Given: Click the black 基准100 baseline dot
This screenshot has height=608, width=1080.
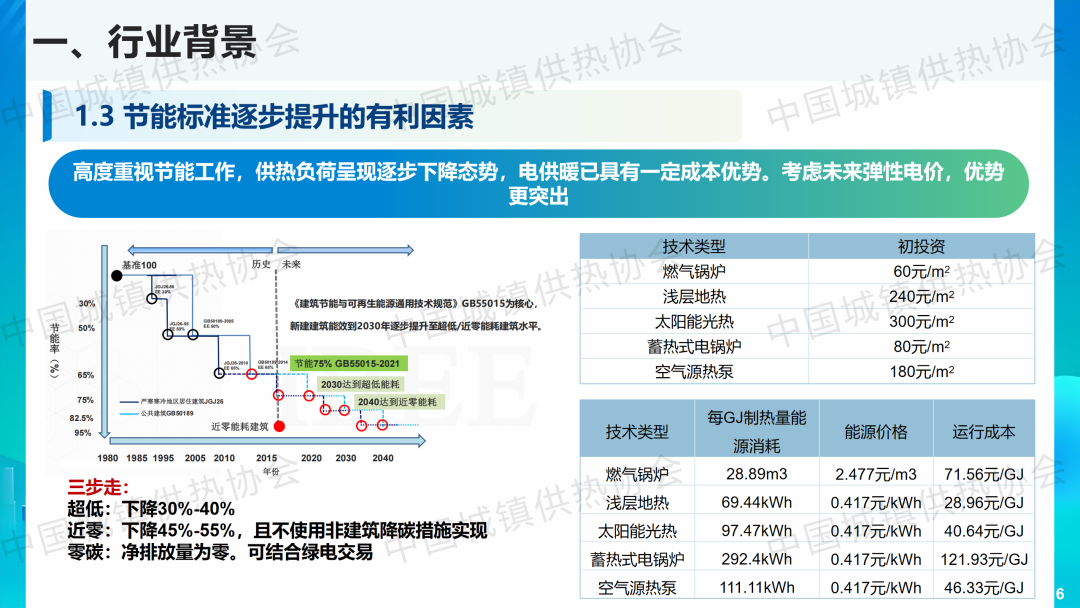Looking at the screenshot, I should (x=118, y=274).
